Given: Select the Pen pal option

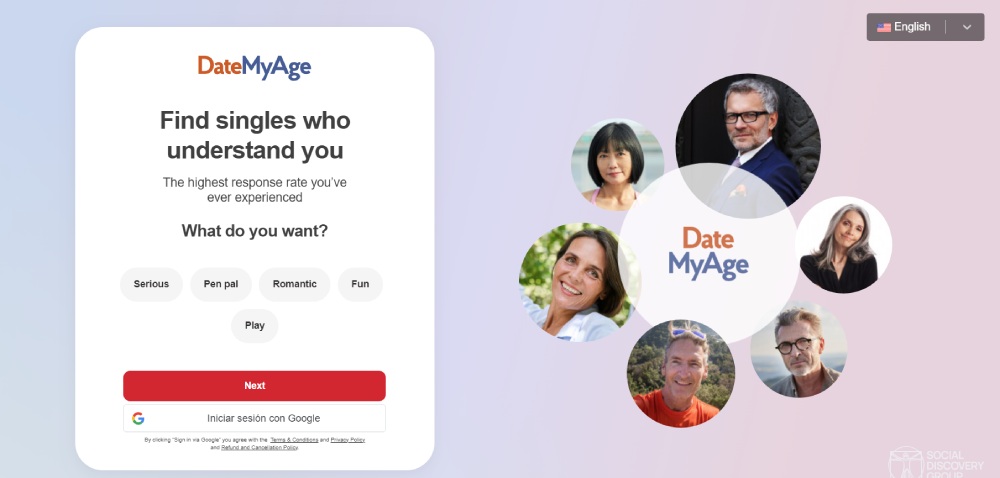Looking at the screenshot, I should 221,284.
